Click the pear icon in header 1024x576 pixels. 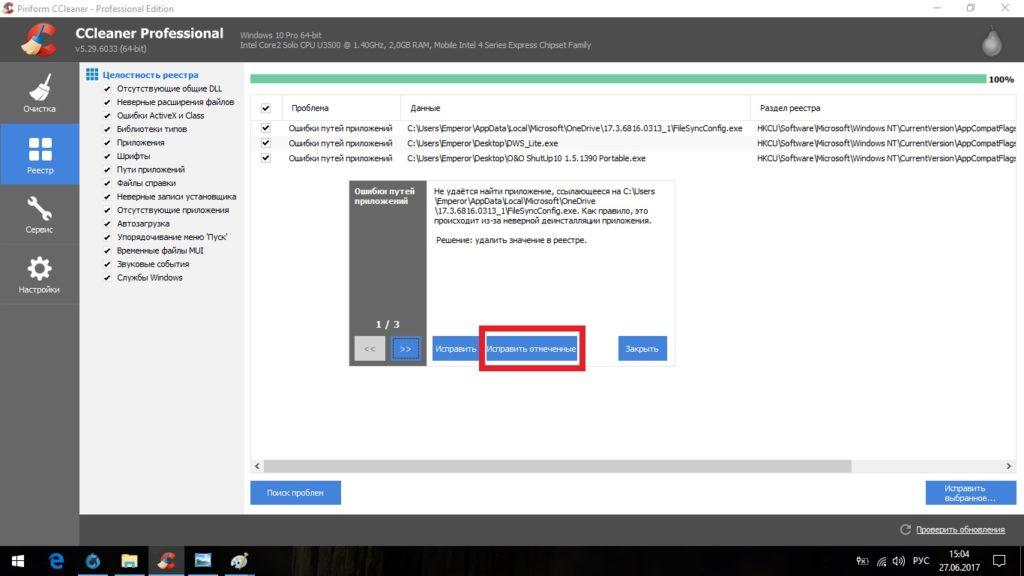click(x=992, y=42)
